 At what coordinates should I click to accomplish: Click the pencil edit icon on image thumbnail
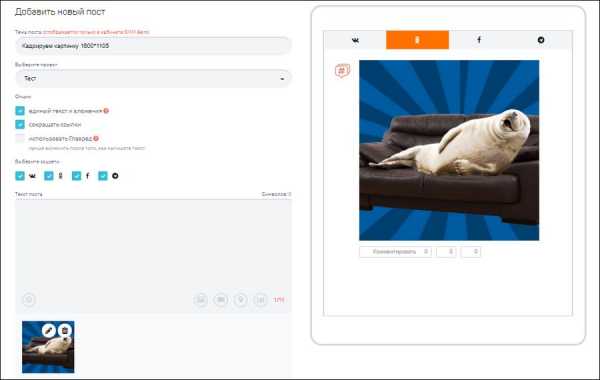pos(49,330)
